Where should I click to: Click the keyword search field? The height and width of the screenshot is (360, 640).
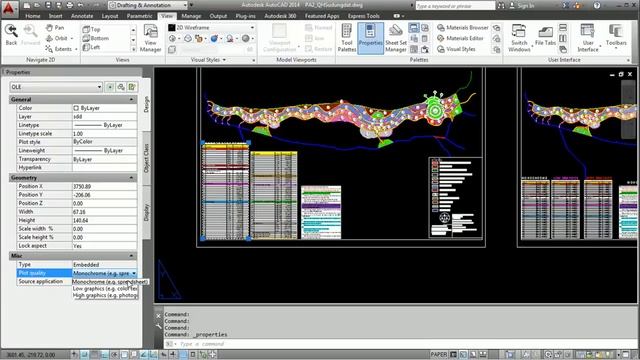click(x=455, y=5)
